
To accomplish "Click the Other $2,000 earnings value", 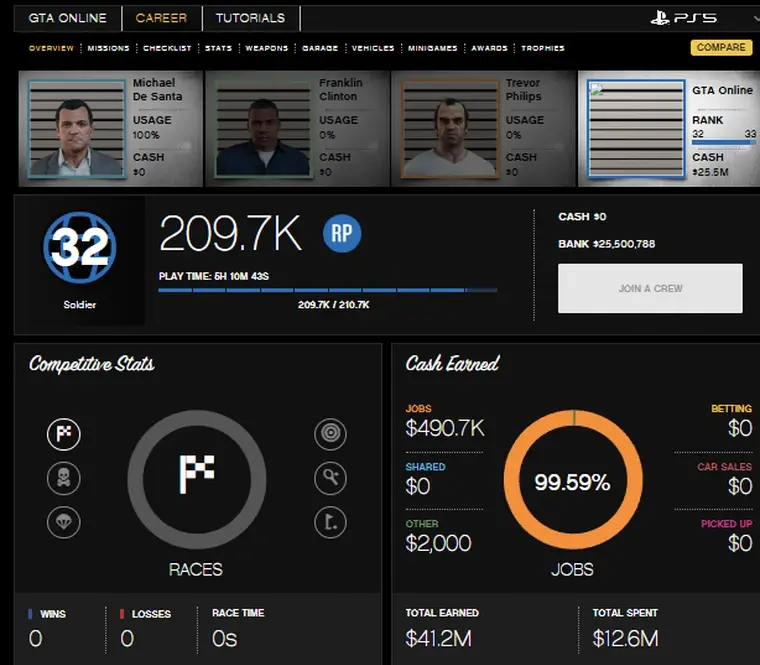I will coord(438,543).
